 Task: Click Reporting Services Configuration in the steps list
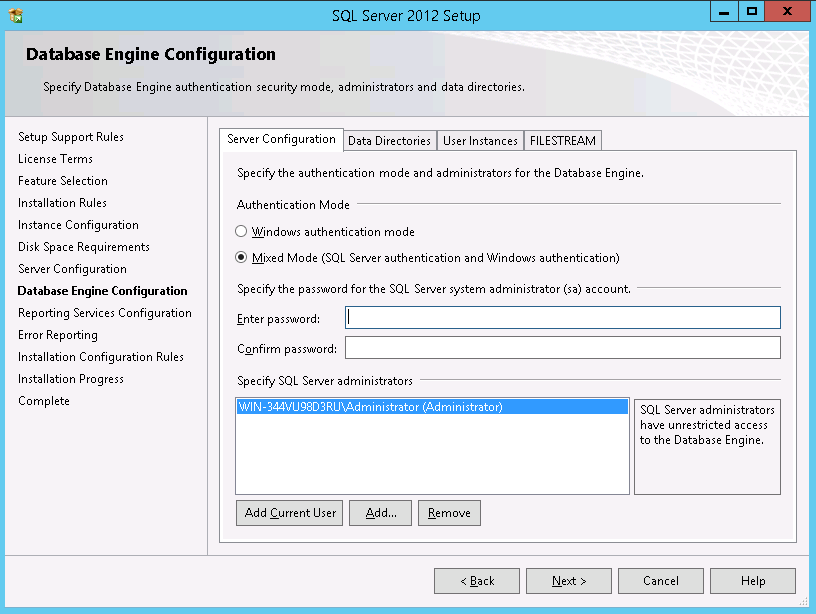105,313
